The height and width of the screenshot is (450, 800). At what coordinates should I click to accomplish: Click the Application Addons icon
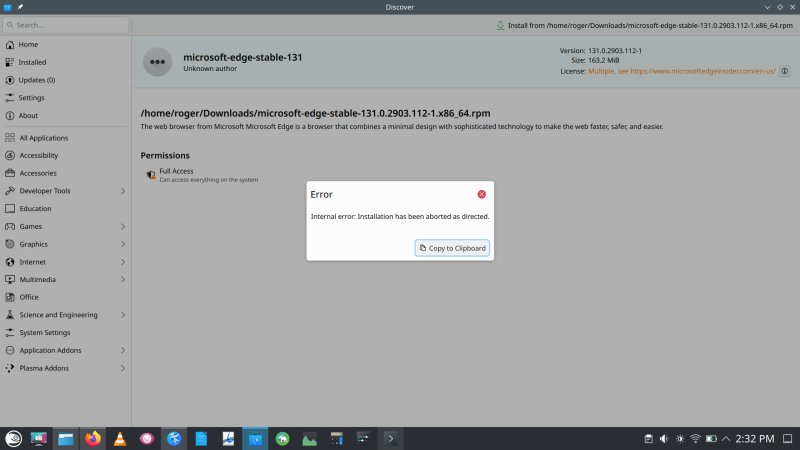tap(10, 350)
